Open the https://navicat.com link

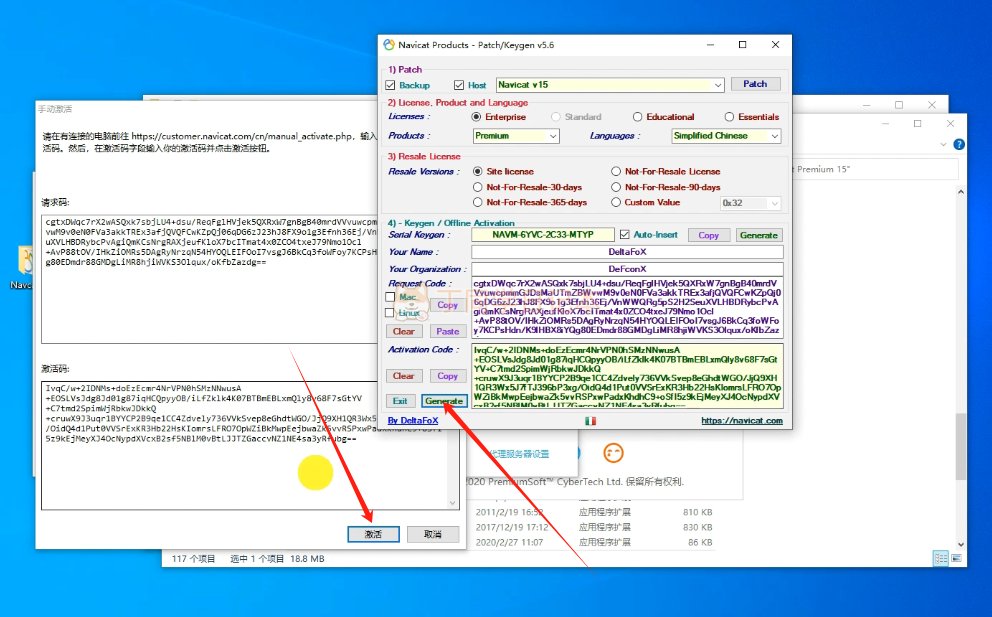click(x=742, y=421)
